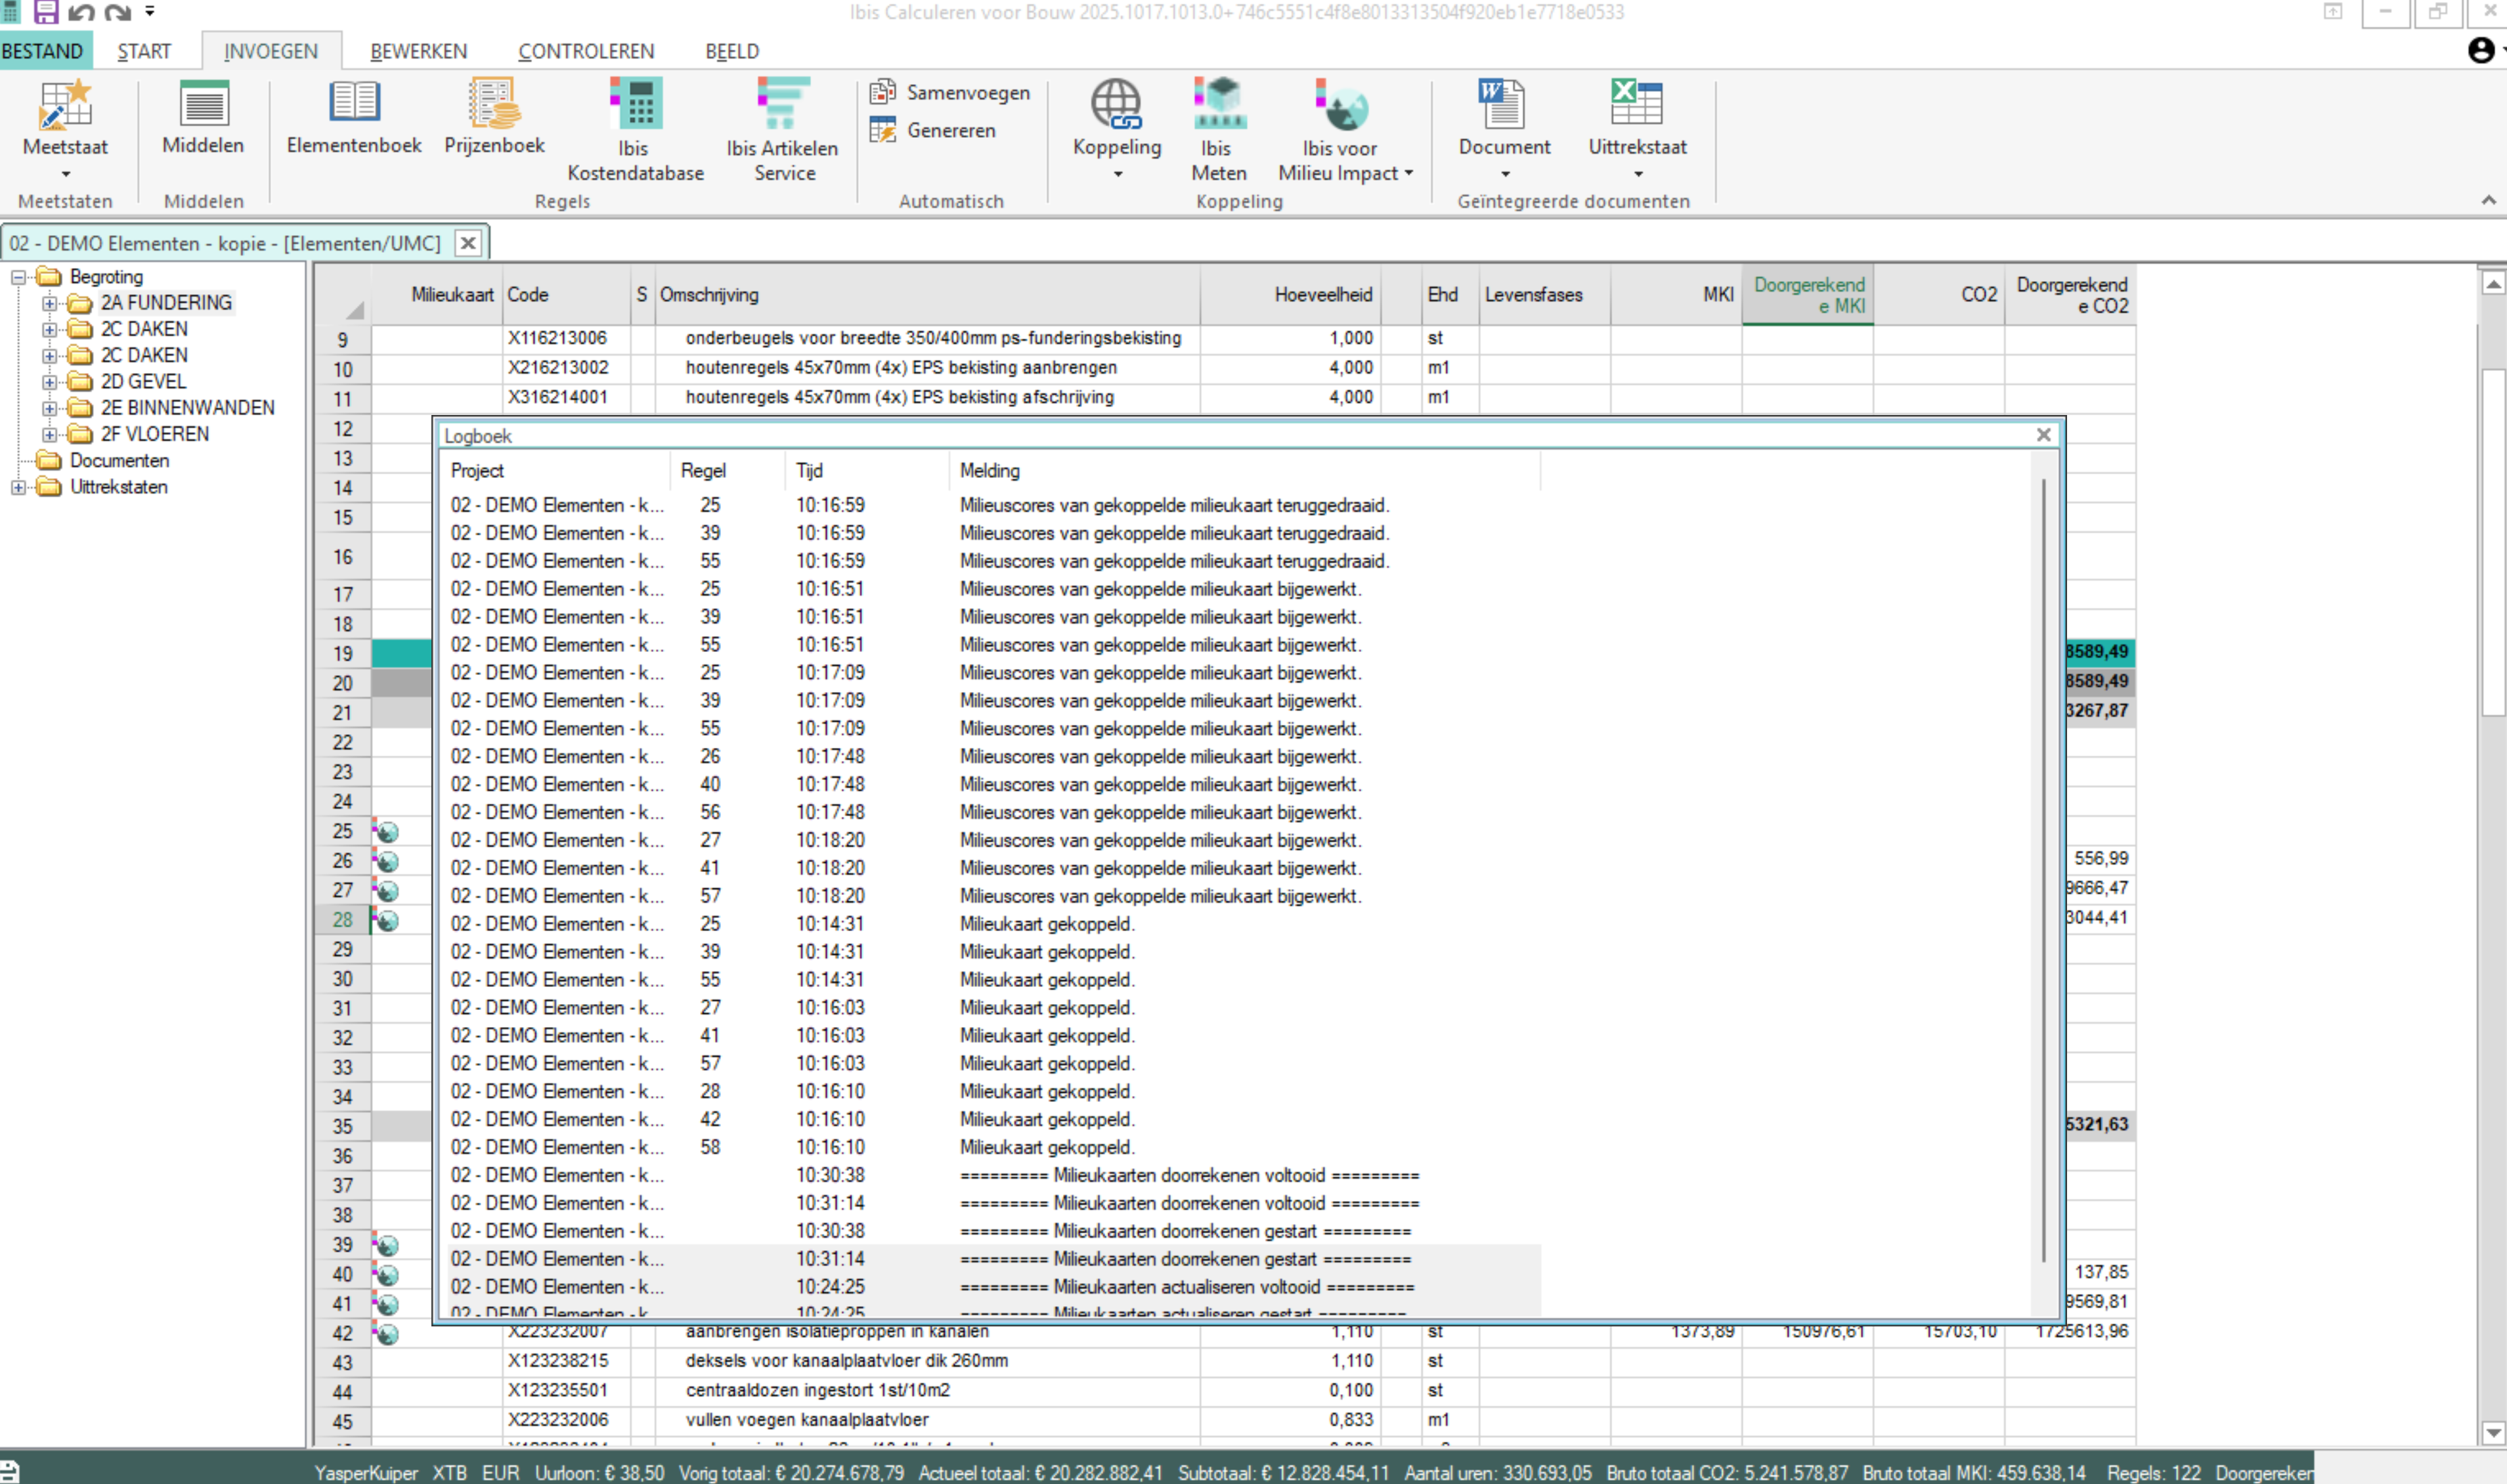Click the Genereren tool
This screenshot has width=2507, height=1484.
938,130
